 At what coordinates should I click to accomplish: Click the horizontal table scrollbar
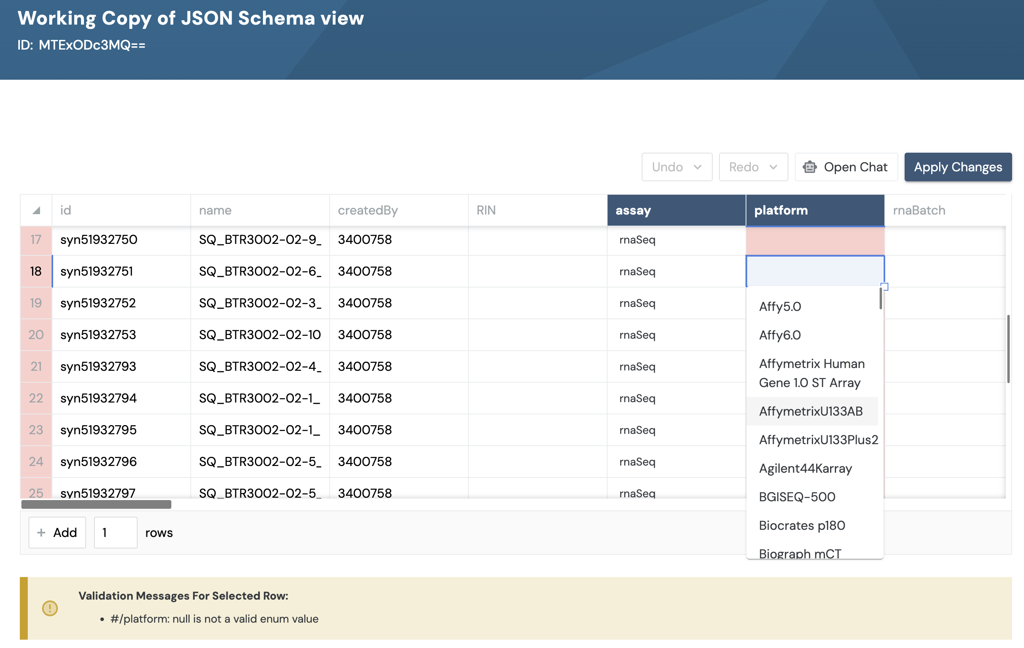coord(96,504)
